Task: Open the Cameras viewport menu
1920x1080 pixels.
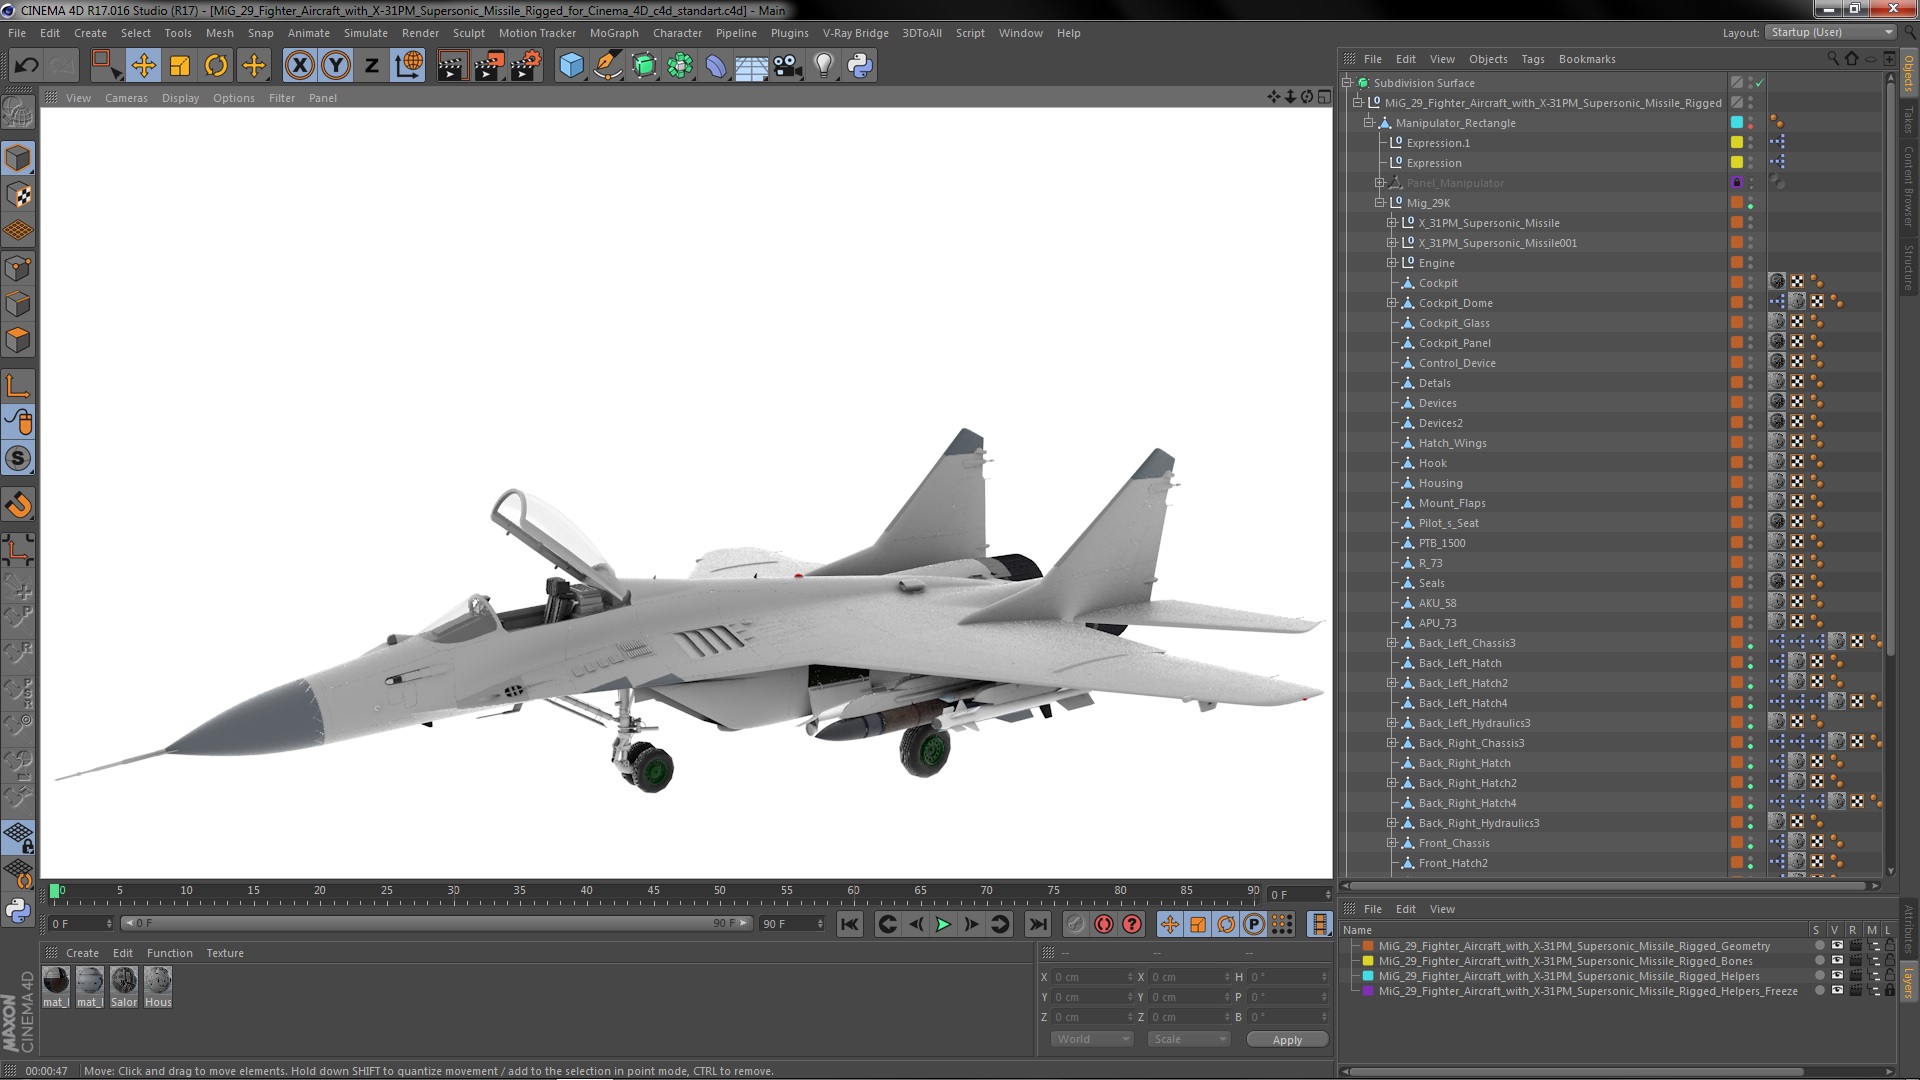Action: click(x=126, y=98)
